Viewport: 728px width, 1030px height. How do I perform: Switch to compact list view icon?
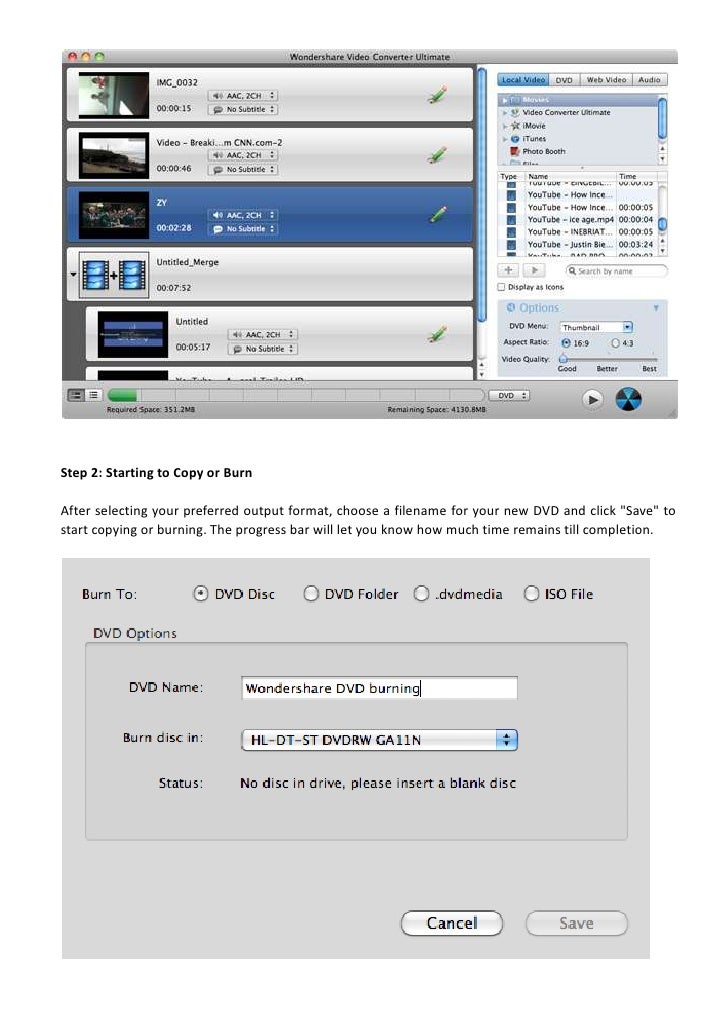coord(93,395)
